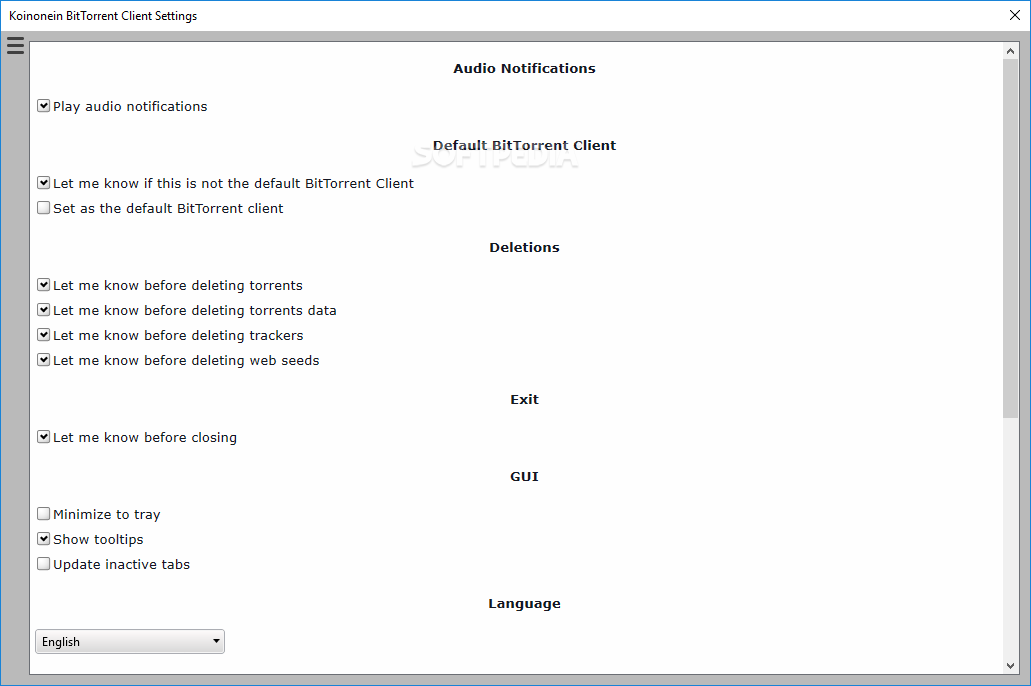Close the Koinonein Settings window

tap(1015, 15)
